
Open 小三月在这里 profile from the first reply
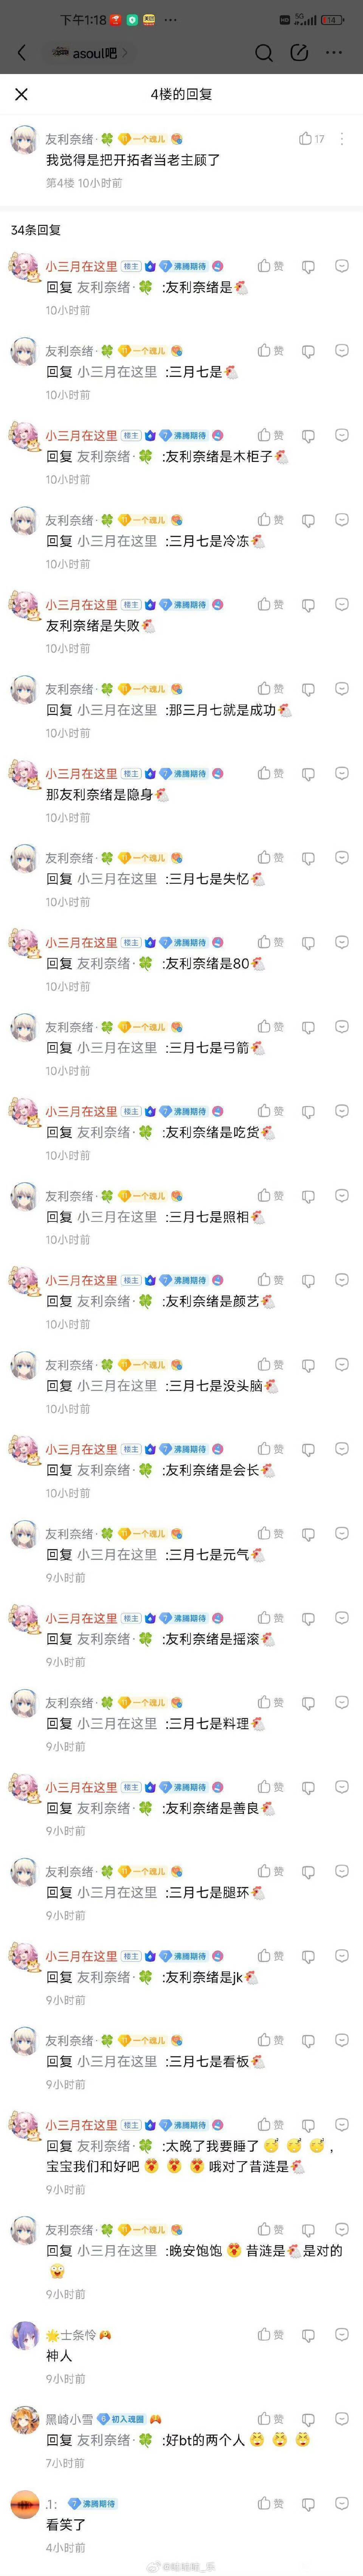pyautogui.click(x=81, y=266)
